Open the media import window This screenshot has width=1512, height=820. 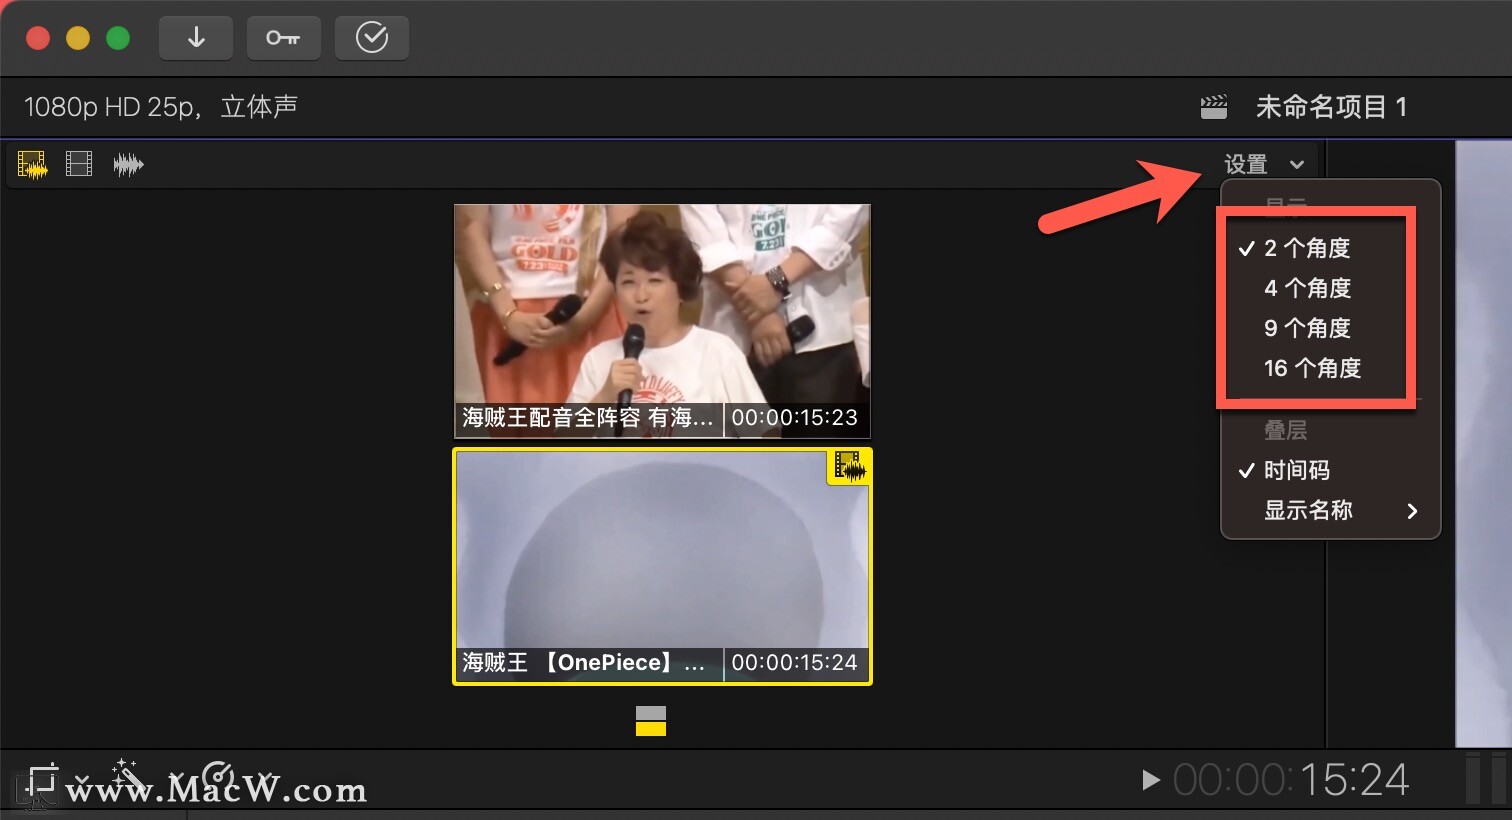[196, 38]
